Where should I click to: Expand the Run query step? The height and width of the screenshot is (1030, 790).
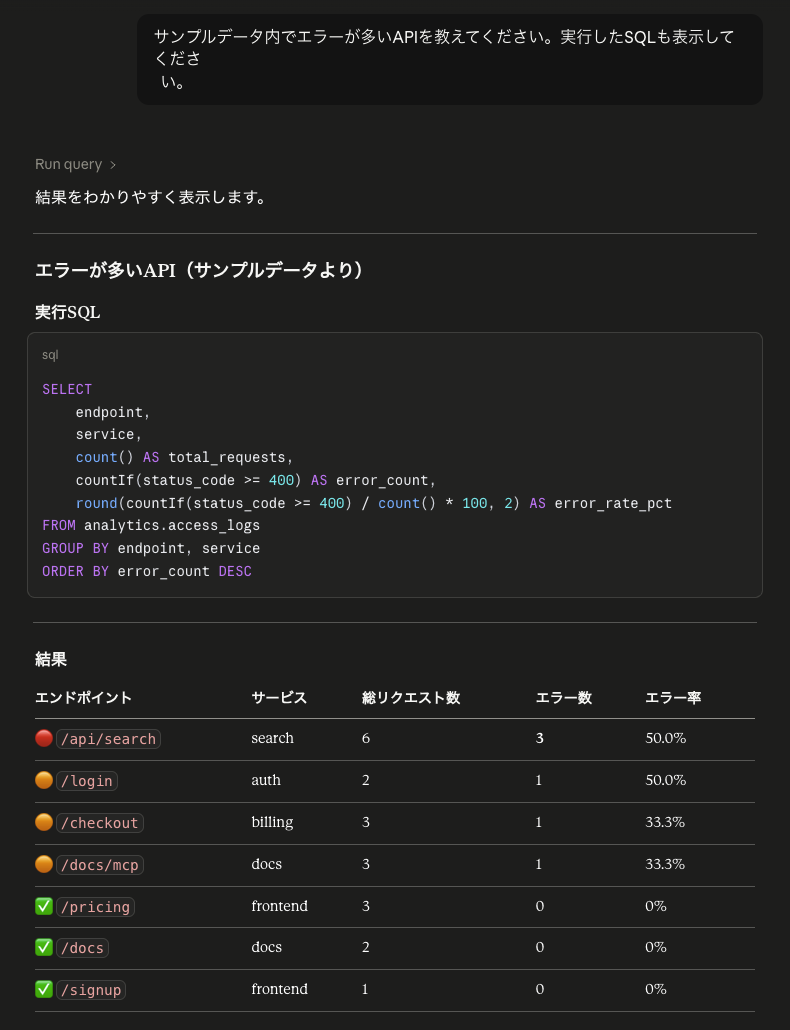point(75,164)
